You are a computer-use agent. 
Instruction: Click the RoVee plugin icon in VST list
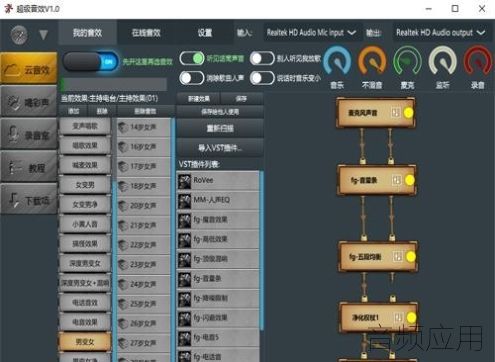(184, 181)
